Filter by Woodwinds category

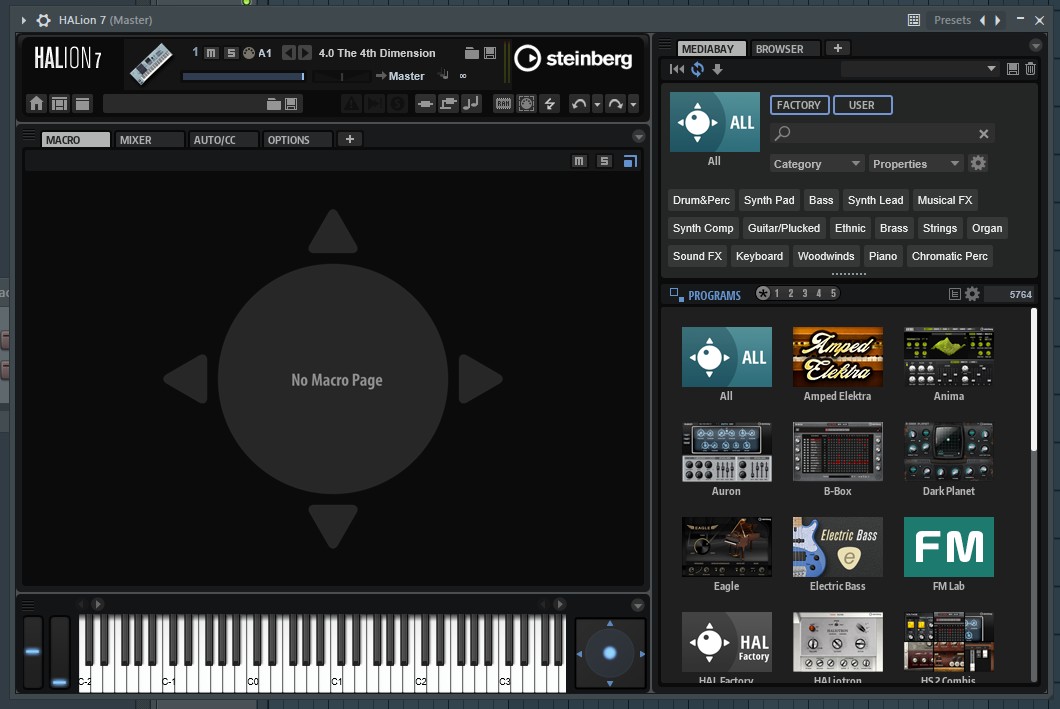click(x=826, y=256)
